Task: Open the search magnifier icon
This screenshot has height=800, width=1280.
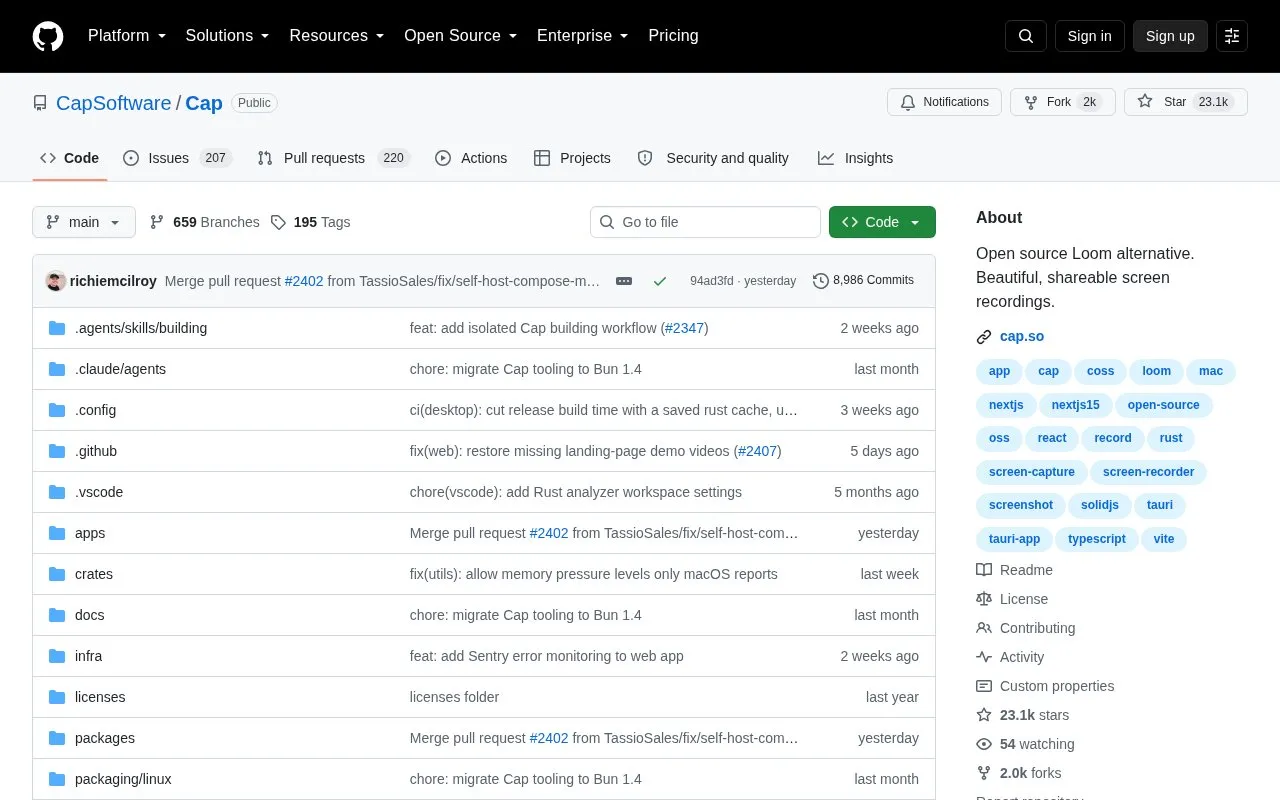Action: click(x=1026, y=36)
